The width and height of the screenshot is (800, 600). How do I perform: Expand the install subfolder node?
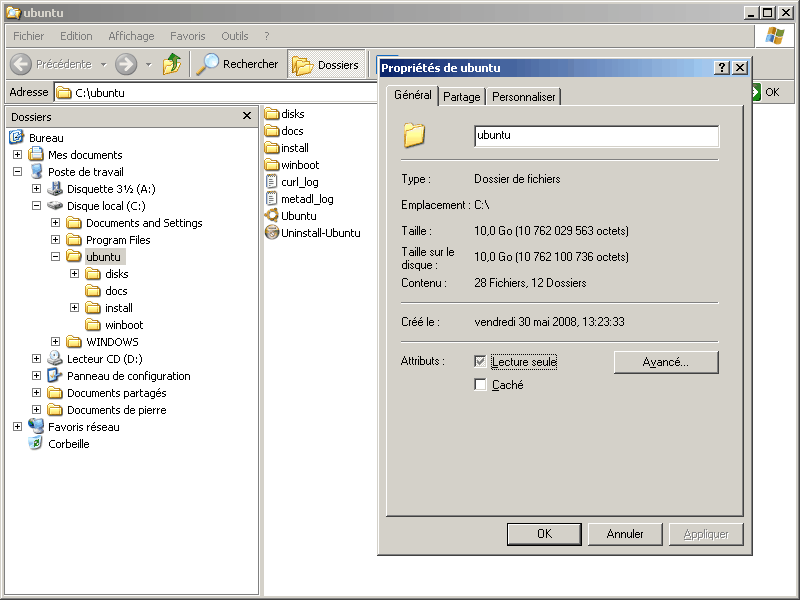[x=74, y=308]
